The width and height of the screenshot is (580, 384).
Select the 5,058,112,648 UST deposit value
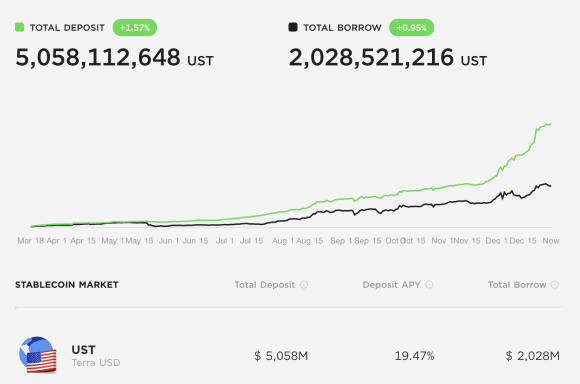click(114, 58)
